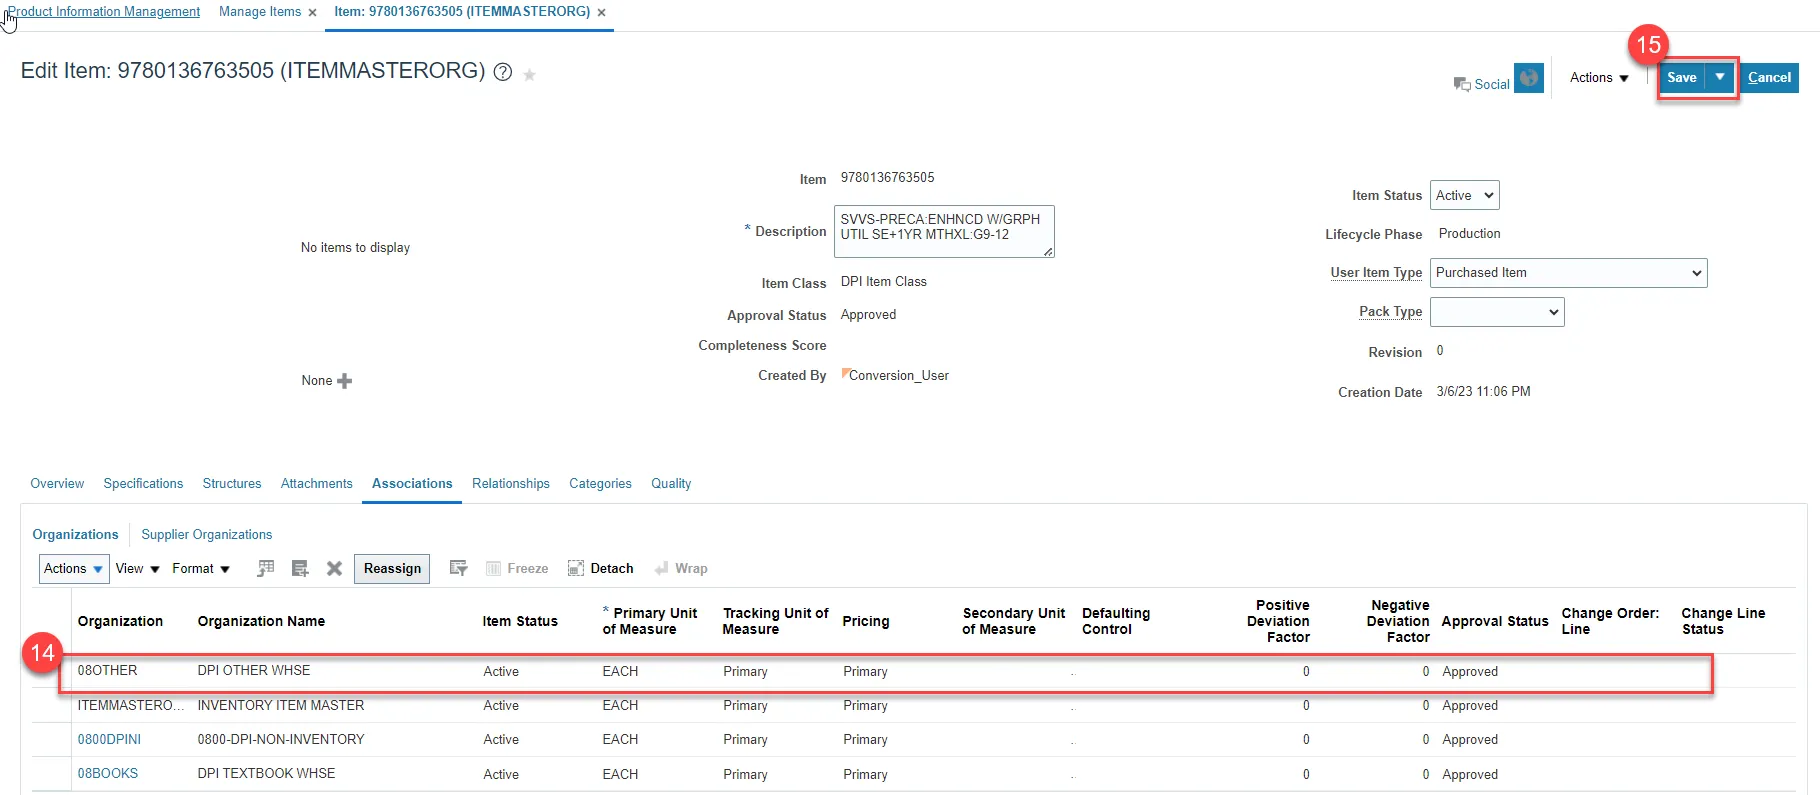The image size is (1820, 795).
Task: Switch to the Quality tab
Action: coord(671,484)
